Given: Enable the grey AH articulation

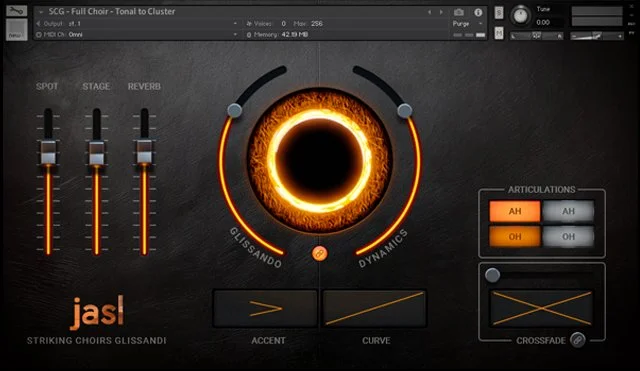Looking at the screenshot, I should 568,211.
